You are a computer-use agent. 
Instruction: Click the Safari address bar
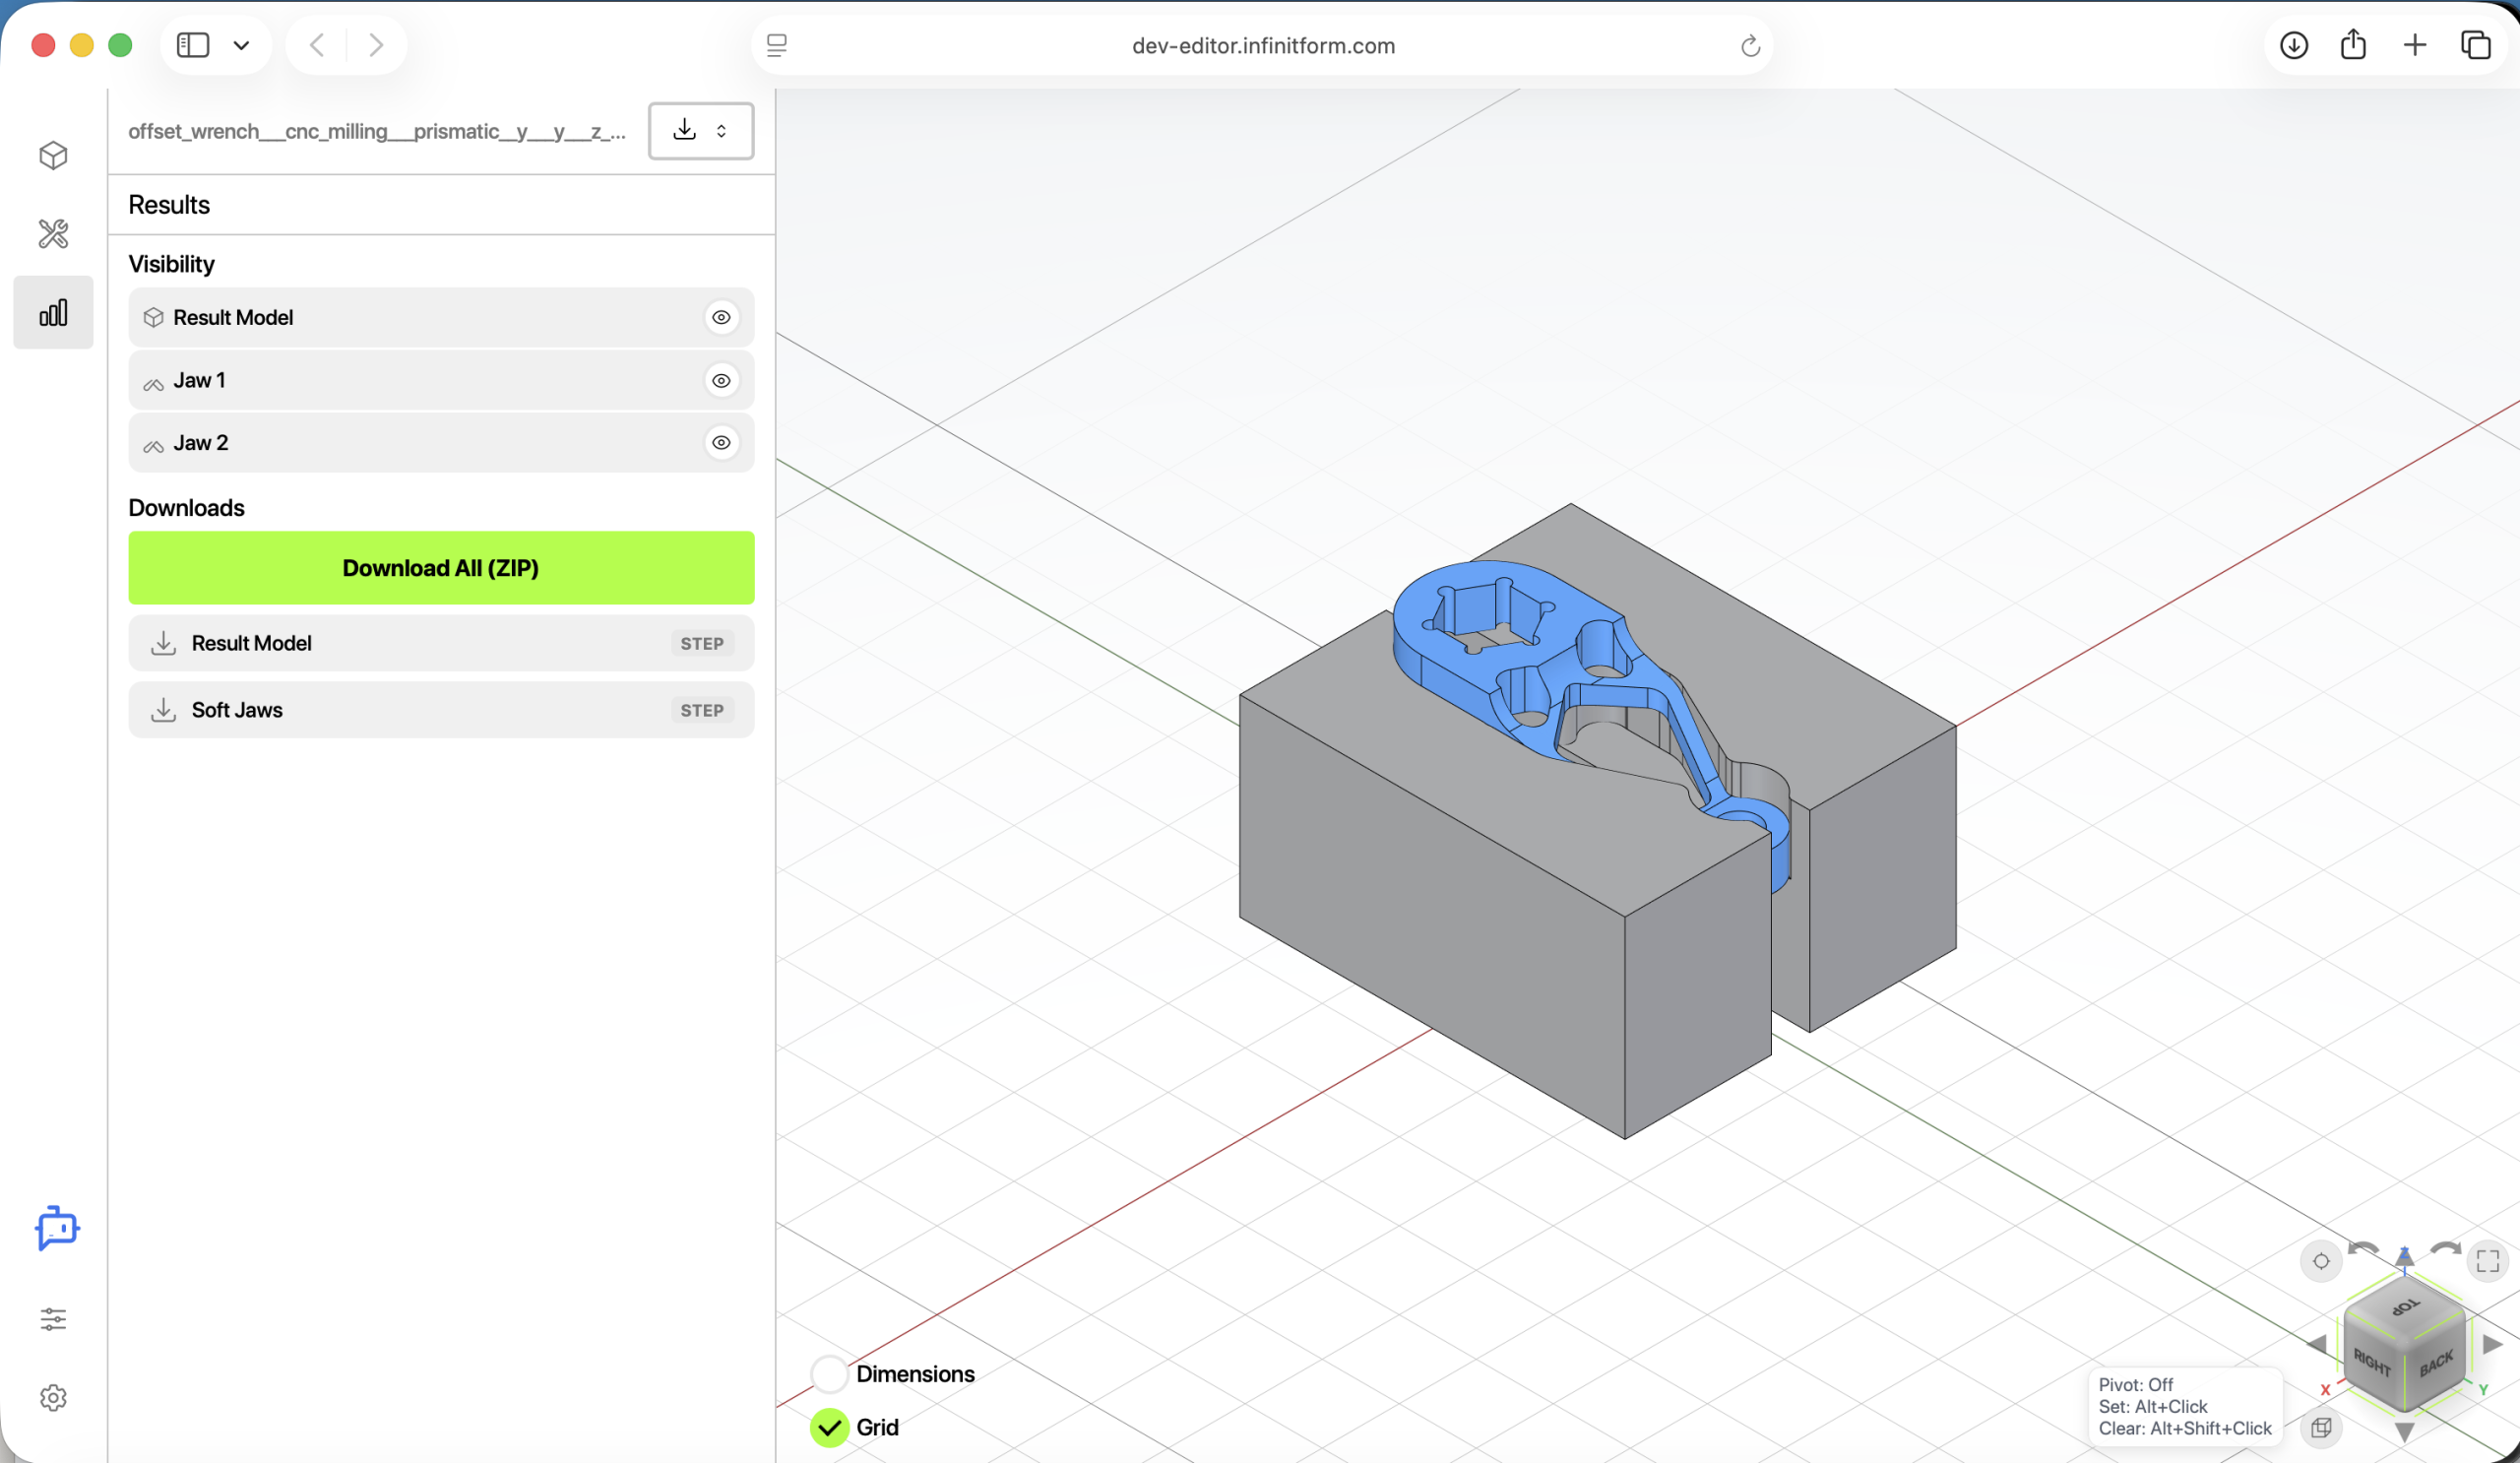1263,45
